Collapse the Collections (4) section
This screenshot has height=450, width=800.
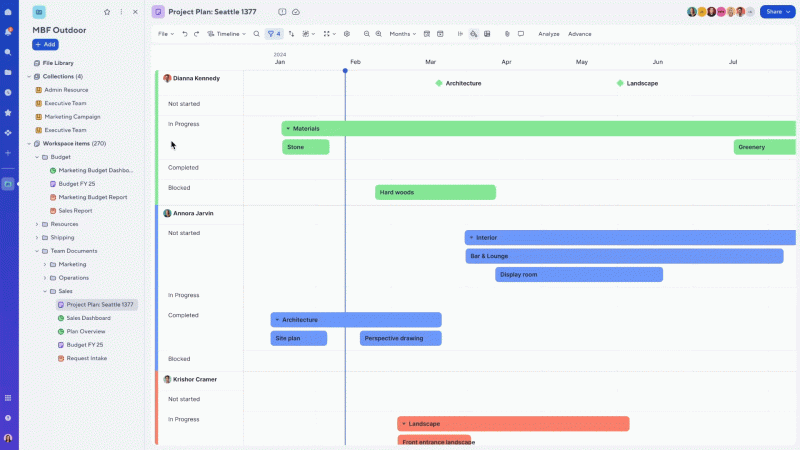point(29,77)
